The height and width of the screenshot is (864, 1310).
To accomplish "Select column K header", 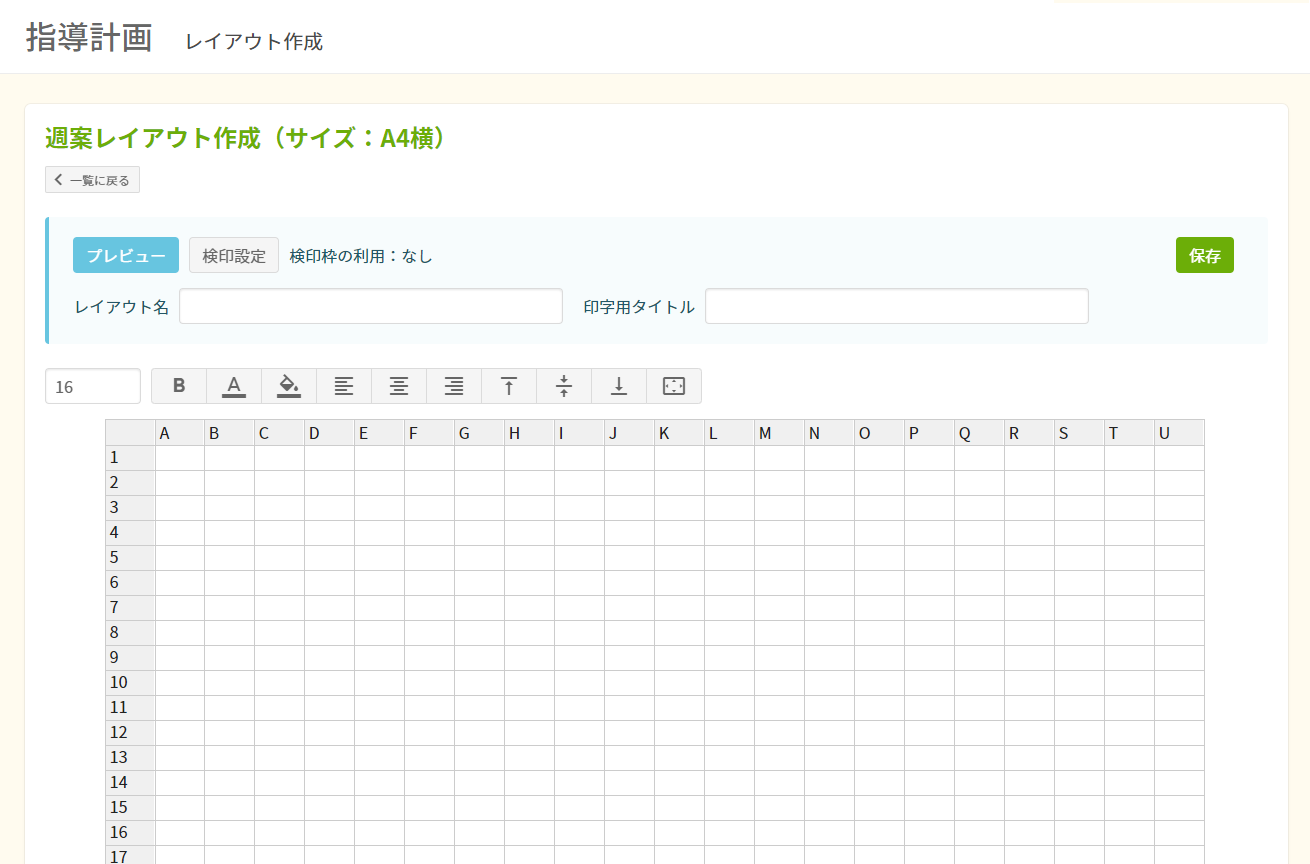I will (680, 433).
